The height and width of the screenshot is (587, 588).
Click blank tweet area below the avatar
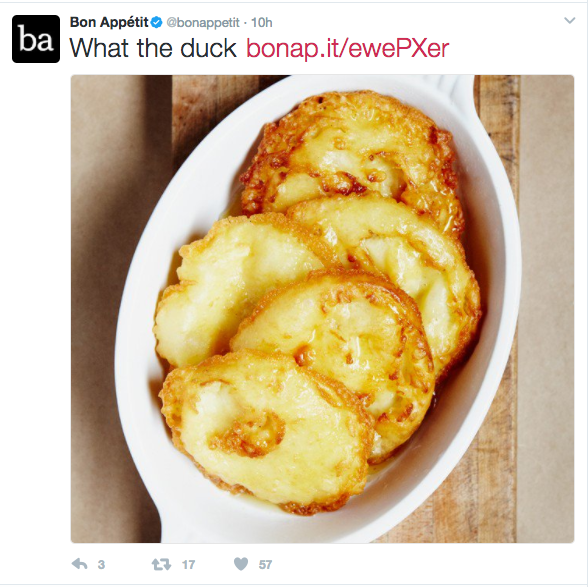[36, 300]
